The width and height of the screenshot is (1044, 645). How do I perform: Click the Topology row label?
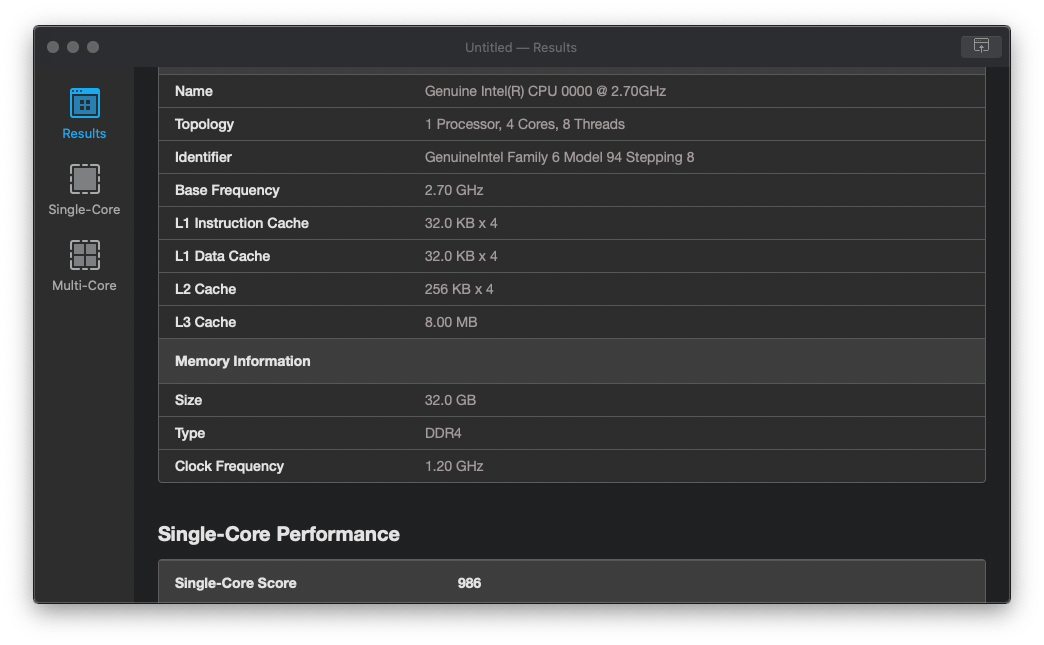(204, 124)
